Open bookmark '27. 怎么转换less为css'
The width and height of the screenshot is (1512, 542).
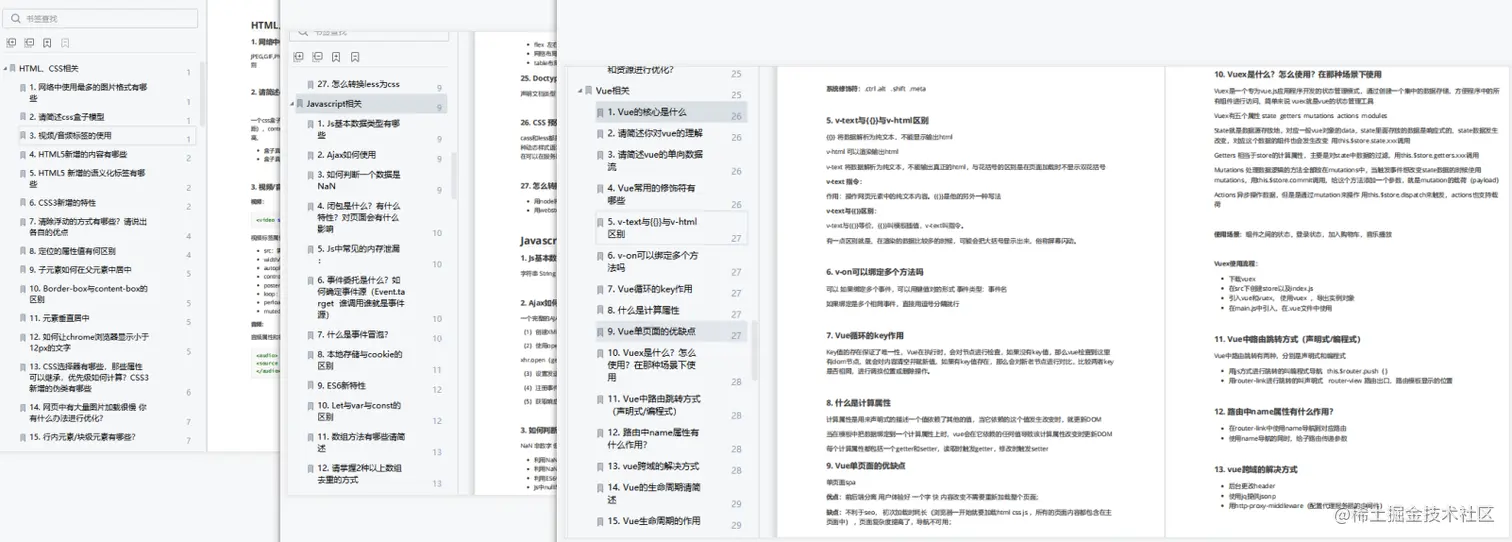[360, 83]
